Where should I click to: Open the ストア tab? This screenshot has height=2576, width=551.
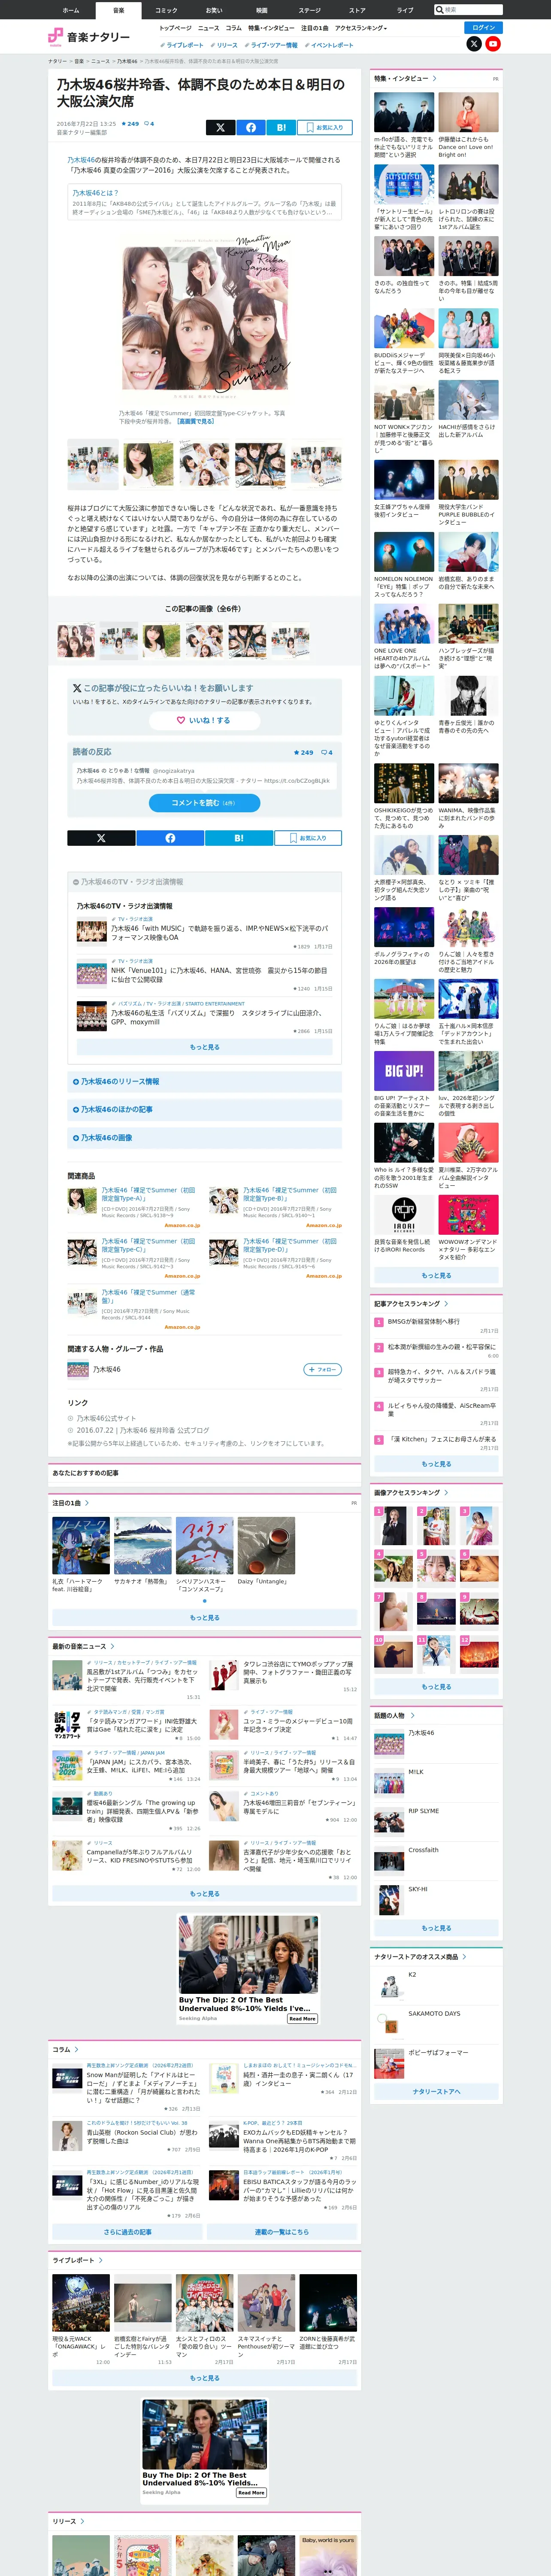[357, 10]
